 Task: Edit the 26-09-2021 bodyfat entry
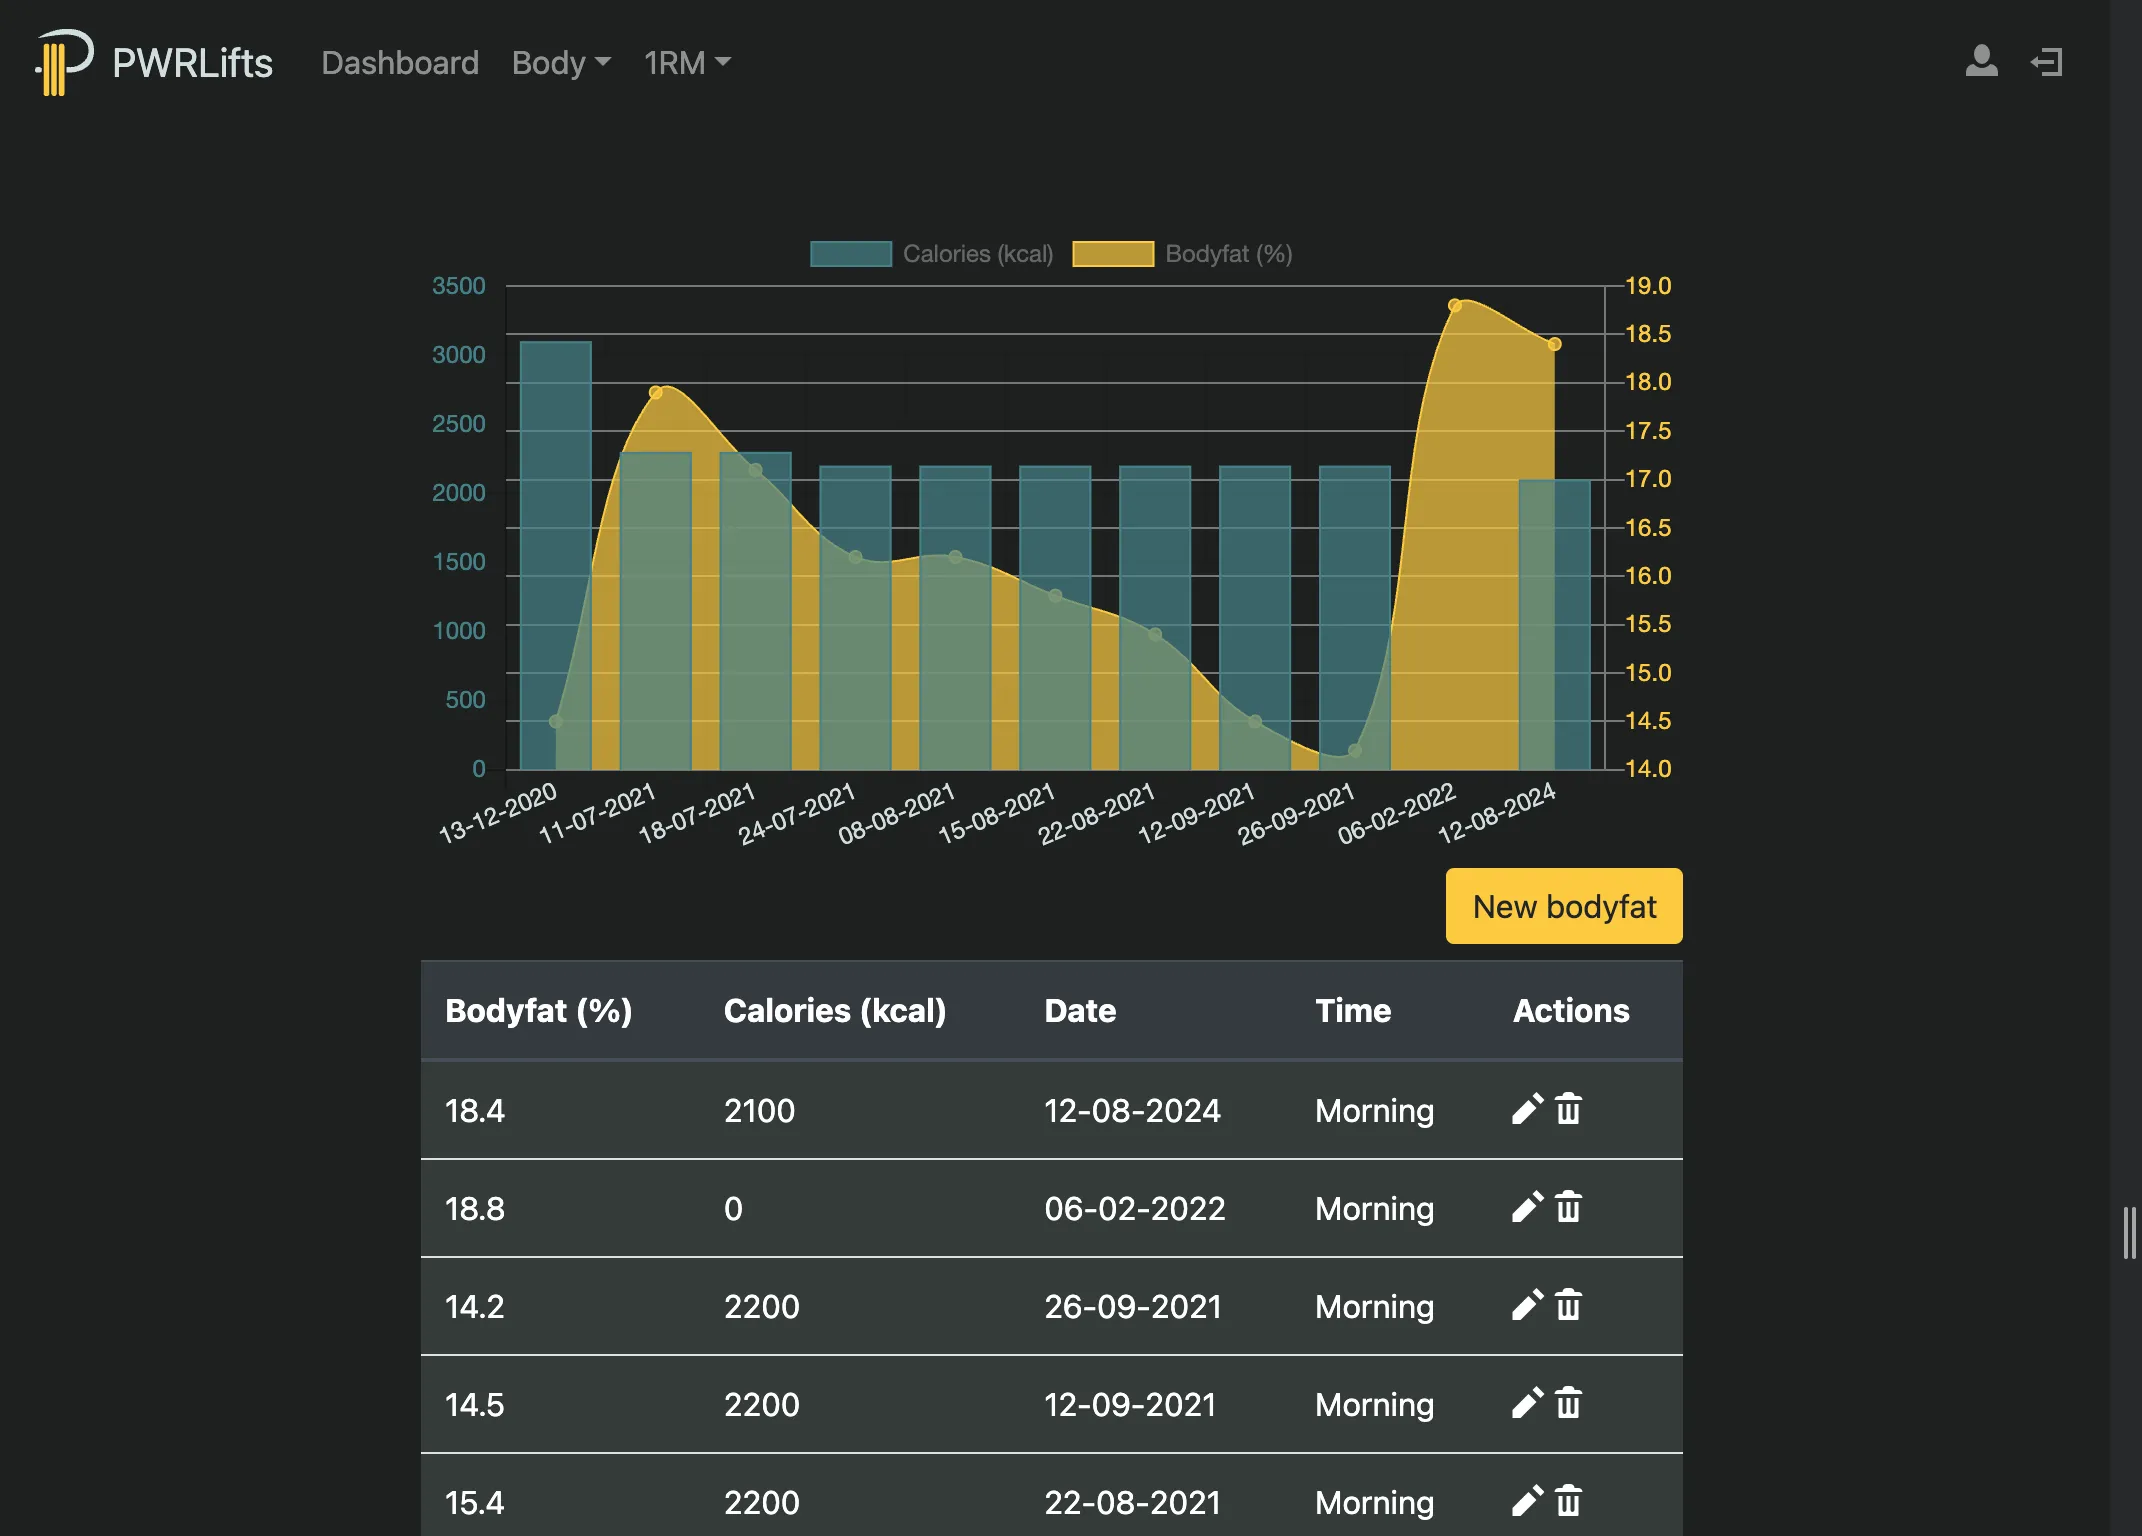pyautogui.click(x=1527, y=1305)
